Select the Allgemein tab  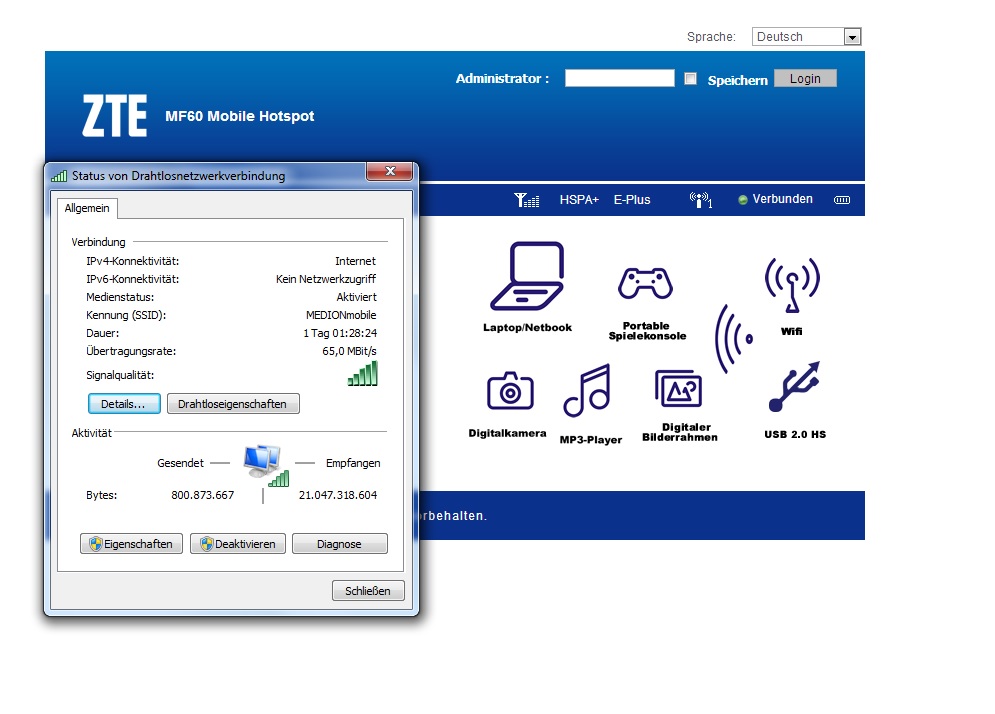point(87,208)
